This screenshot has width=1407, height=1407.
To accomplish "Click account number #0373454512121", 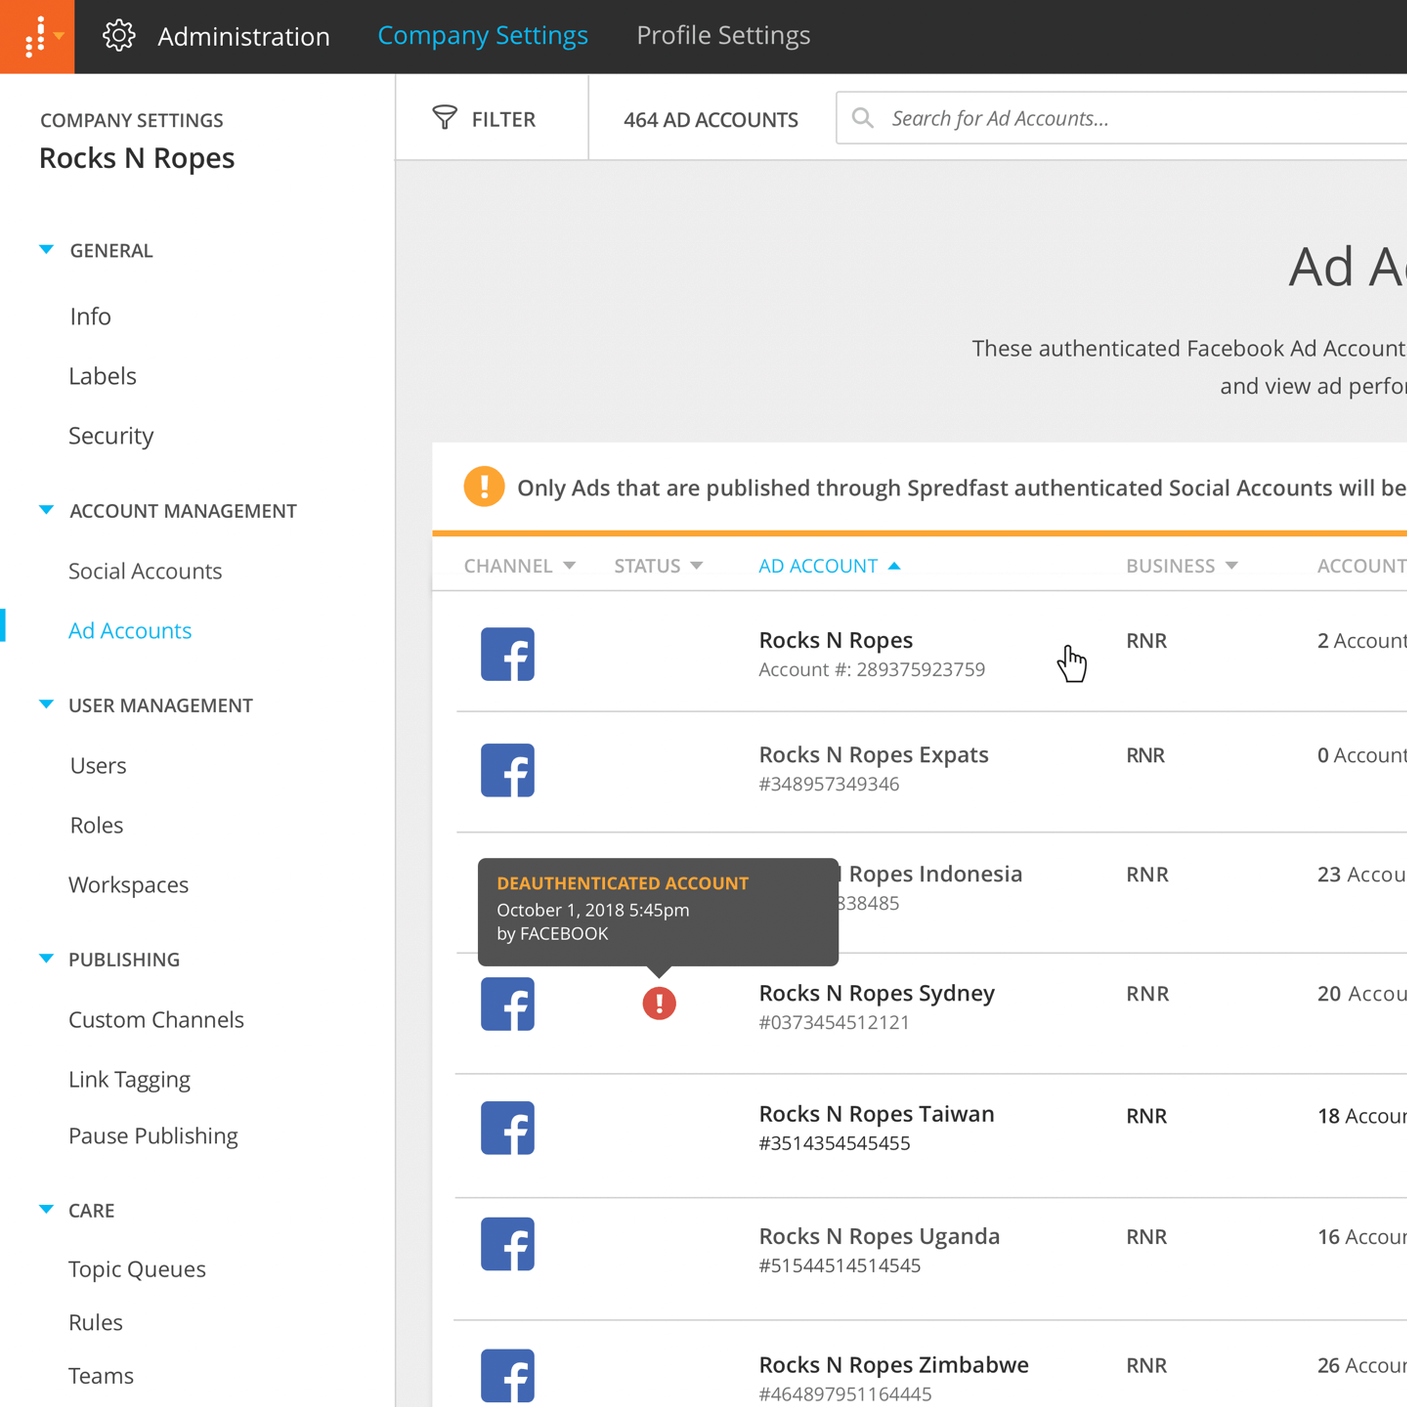I will point(834,1022).
